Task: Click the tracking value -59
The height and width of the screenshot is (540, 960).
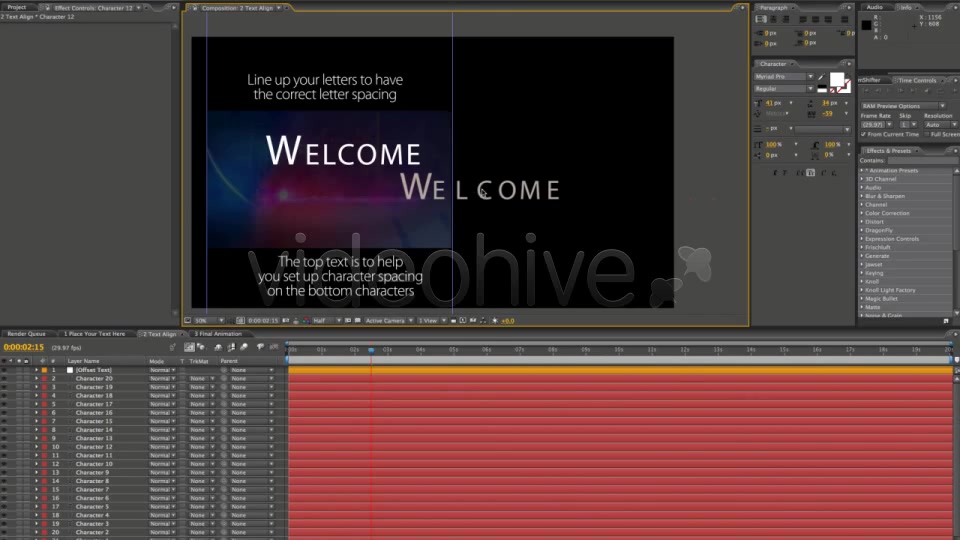Action: 828,114
